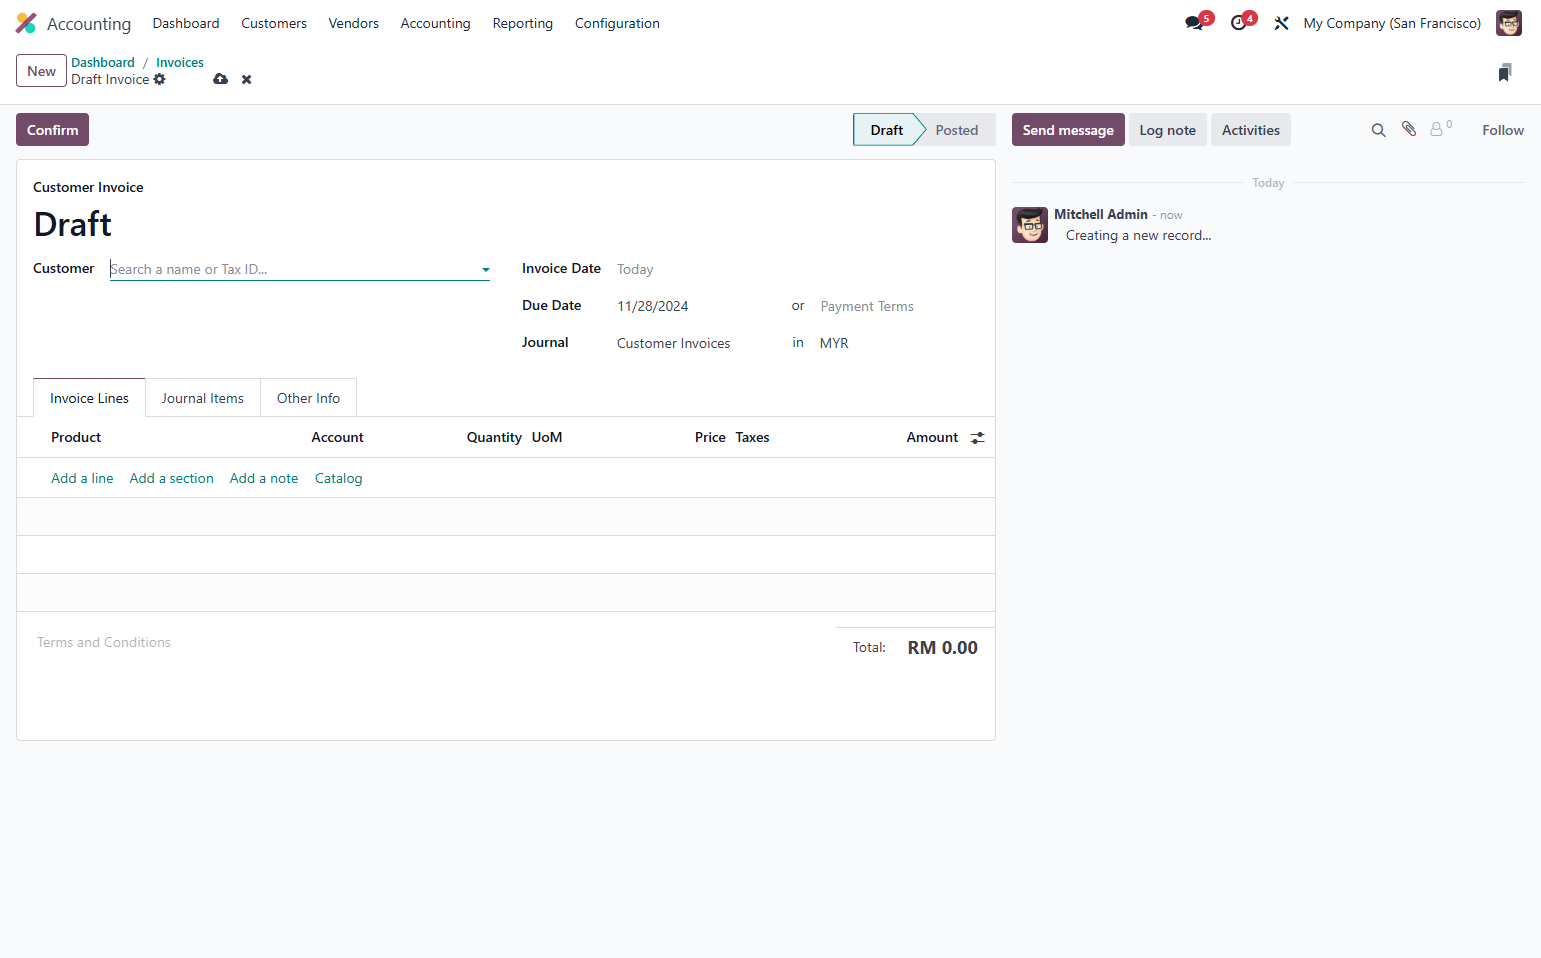Image resolution: width=1541 pixels, height=958 pixels.
Task: Open the debug tools icon
Action: pyautogui.click(x=1281, y=23)
